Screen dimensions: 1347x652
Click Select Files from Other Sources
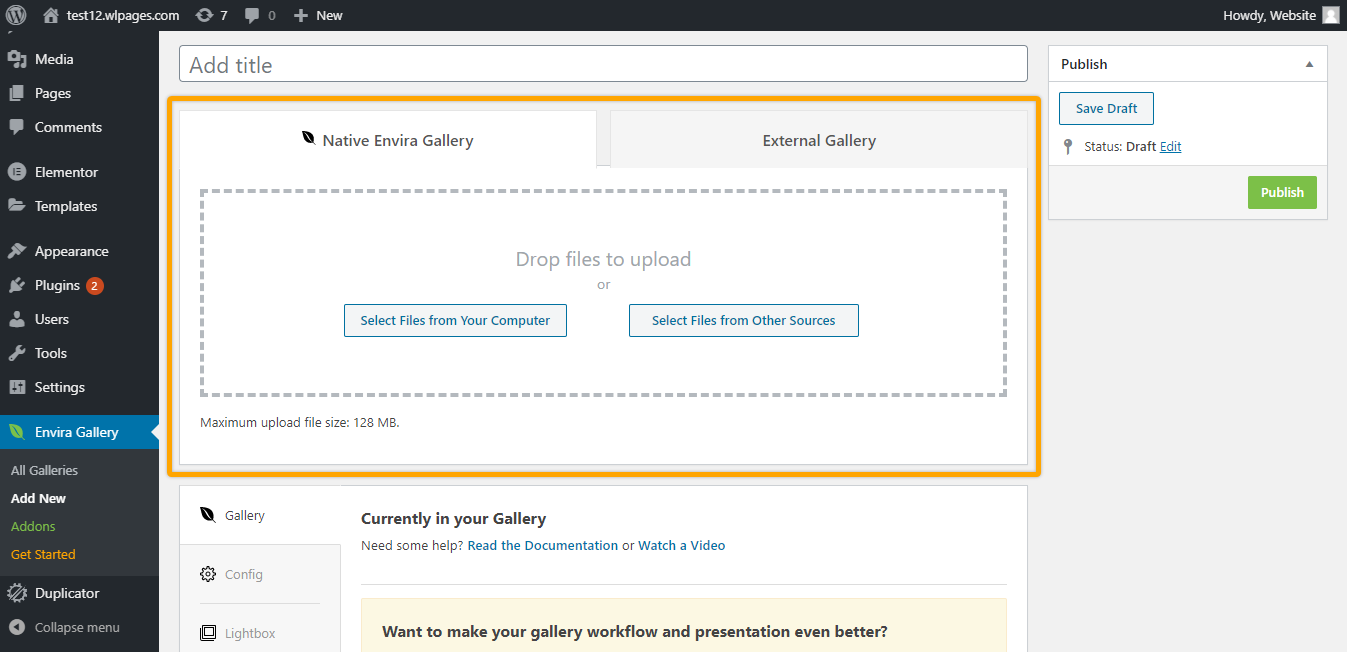[744, 320]
